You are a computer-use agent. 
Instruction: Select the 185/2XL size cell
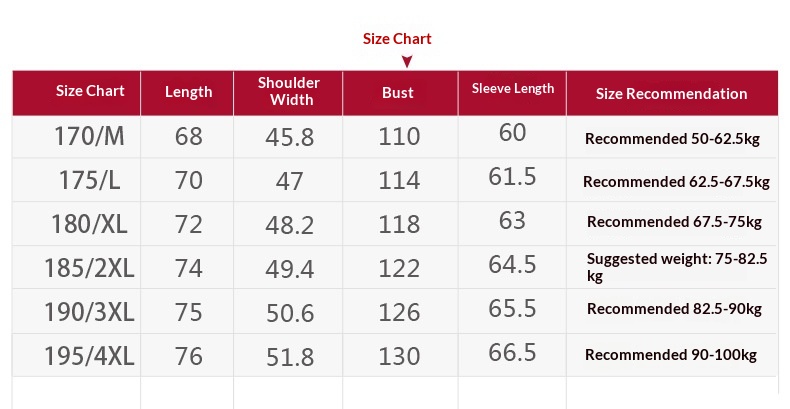[x=90, y=268]
